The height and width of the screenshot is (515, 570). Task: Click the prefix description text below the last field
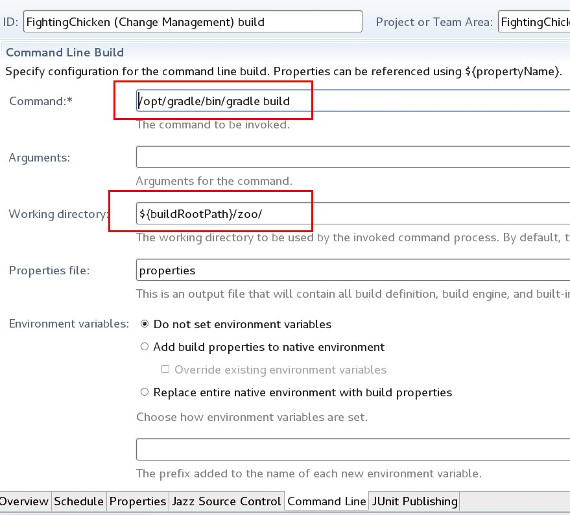[309, 473]
